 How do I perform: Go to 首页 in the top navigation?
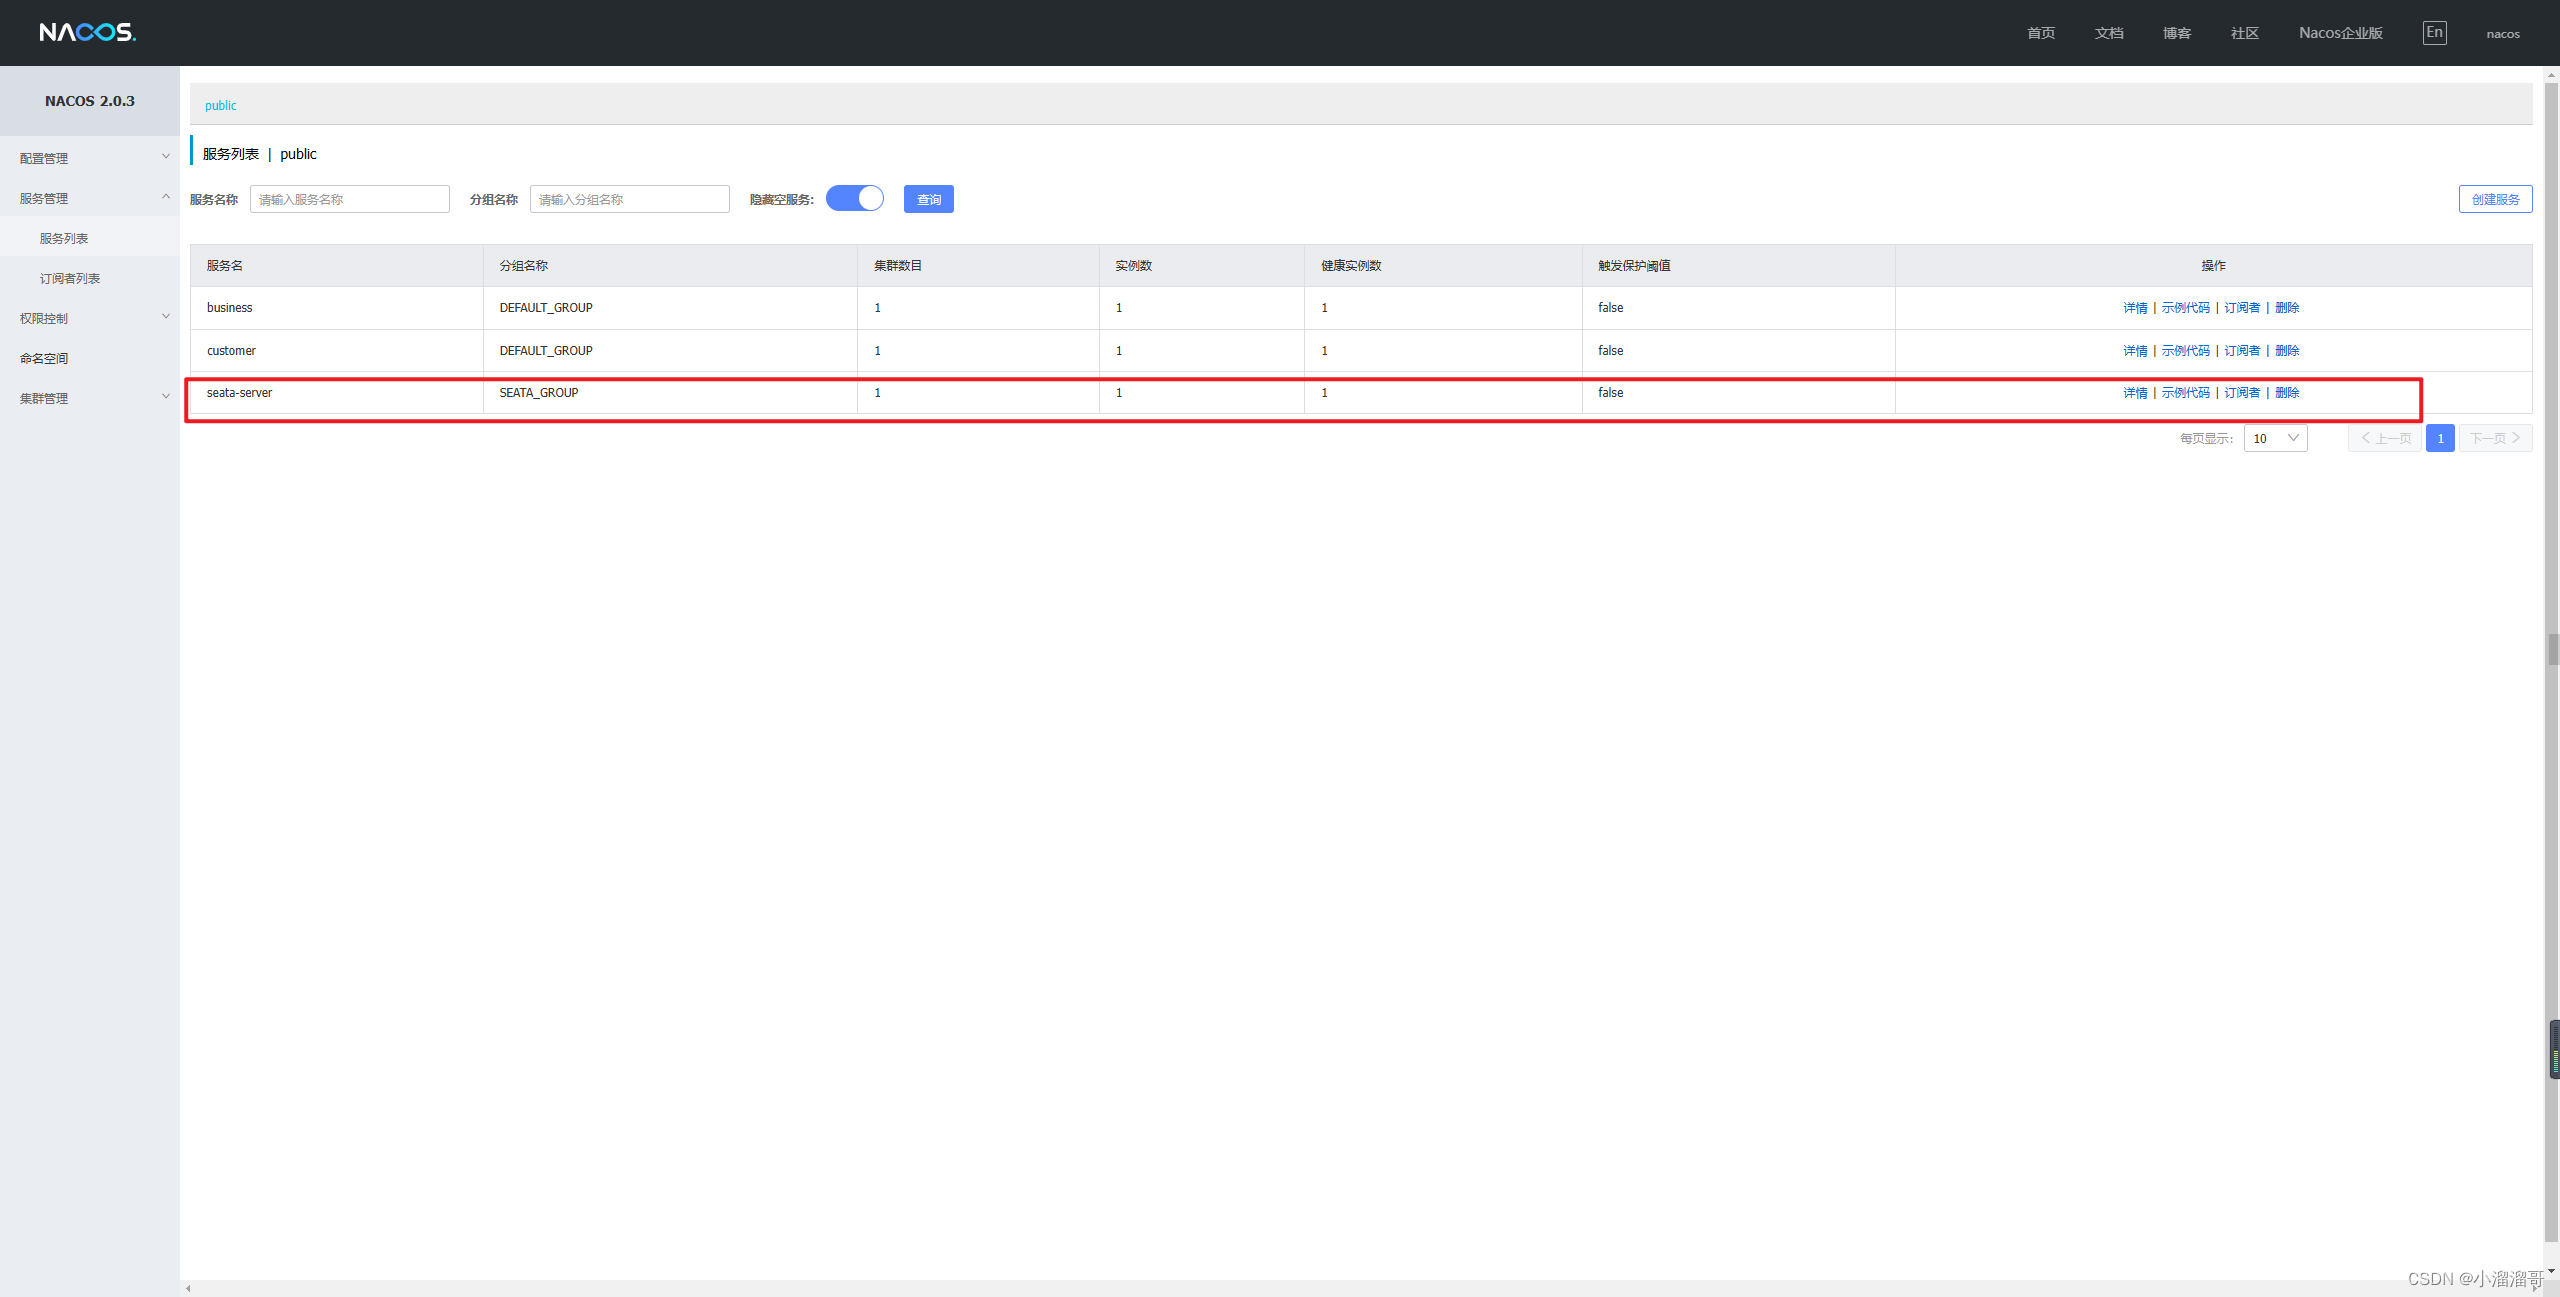(2041, 33)
